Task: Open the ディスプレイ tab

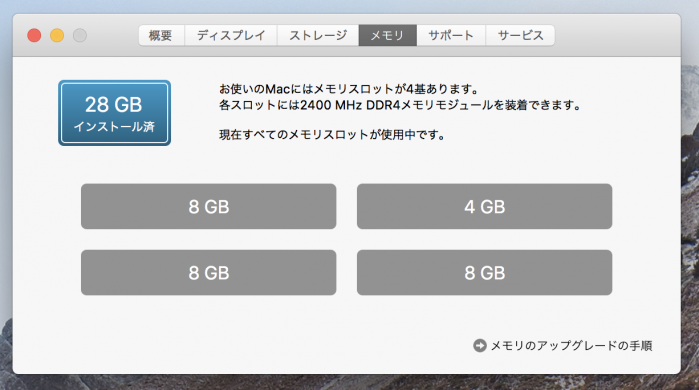Action: tap(231, 35)
